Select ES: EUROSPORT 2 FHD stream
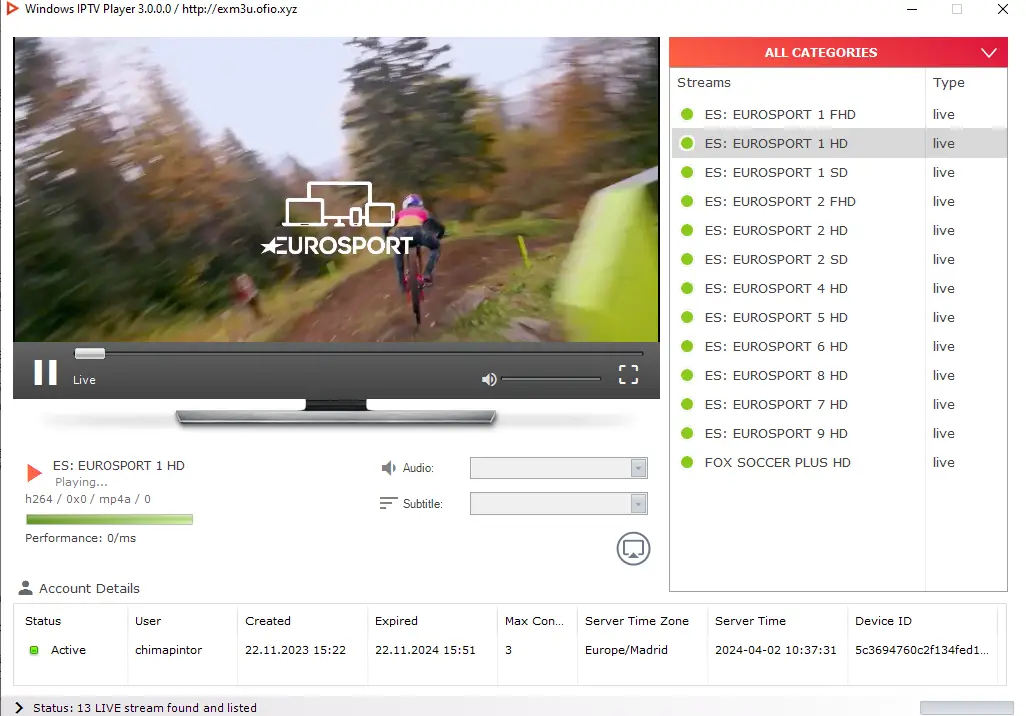This screenshot has width=1026, height=716. pyautogui.click(x=839, y=202)
